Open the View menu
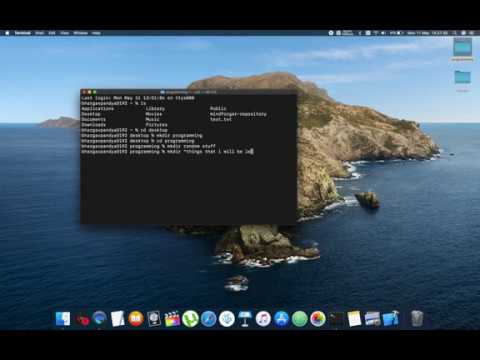Viewport: 480px width, 360px height. coord(64,33)
